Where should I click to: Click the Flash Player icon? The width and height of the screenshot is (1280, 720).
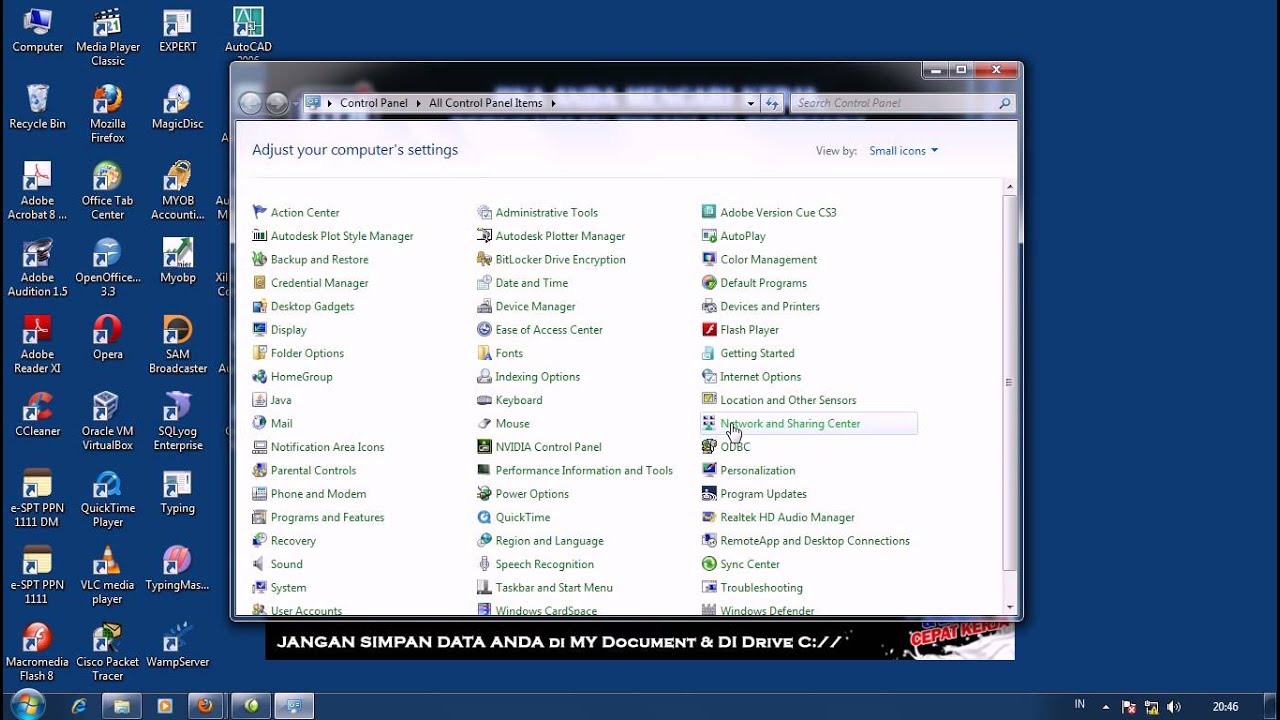(709, 330)
